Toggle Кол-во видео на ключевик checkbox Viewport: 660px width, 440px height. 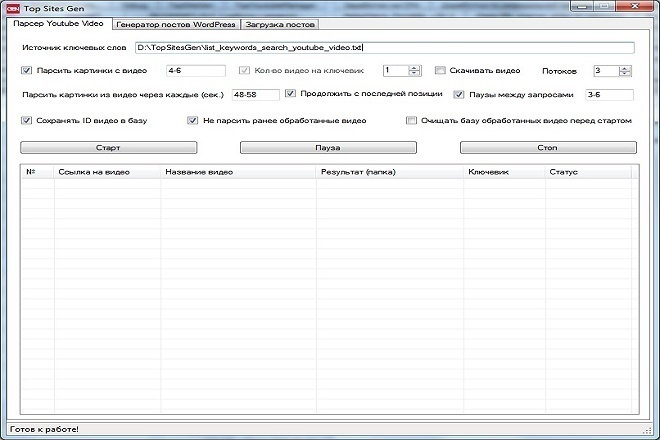[x=244, y=70]
